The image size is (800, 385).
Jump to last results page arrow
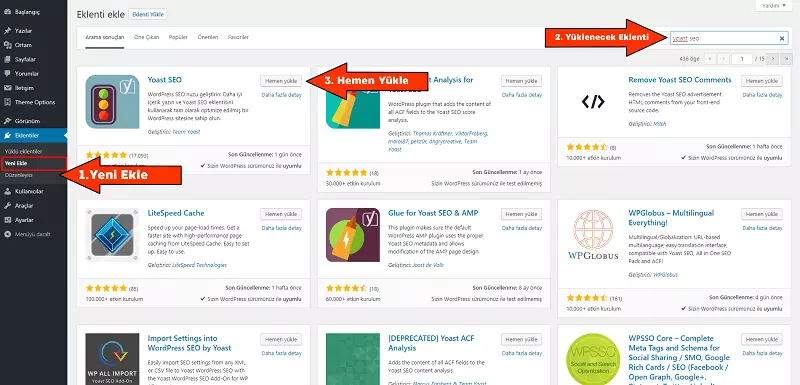tap(786, 59)
